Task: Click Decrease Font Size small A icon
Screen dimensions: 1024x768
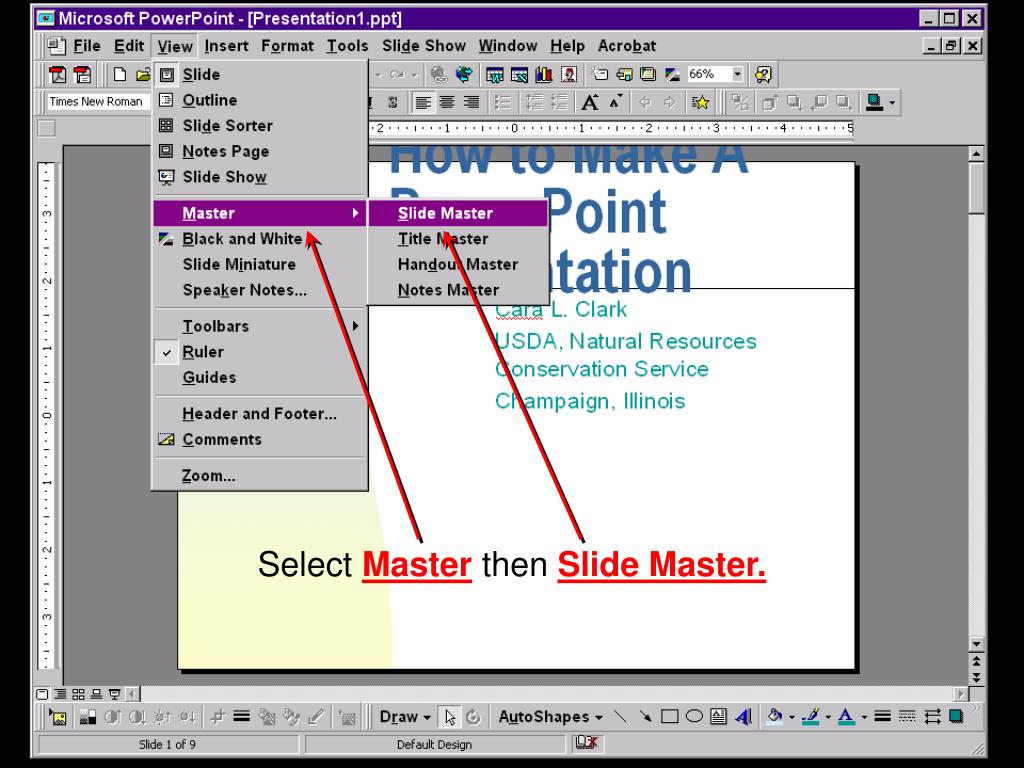Action: click(x=616, y=102)
